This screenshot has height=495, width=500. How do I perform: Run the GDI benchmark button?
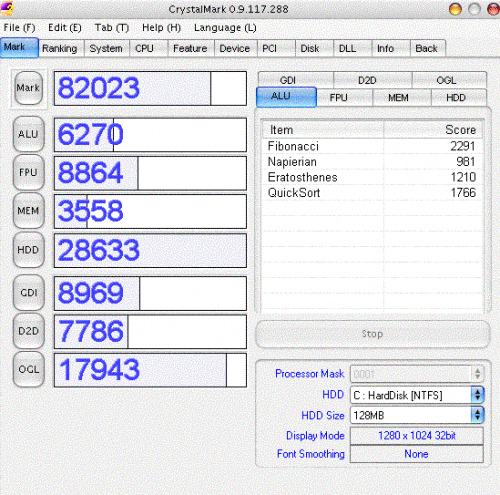coord(28,293)
